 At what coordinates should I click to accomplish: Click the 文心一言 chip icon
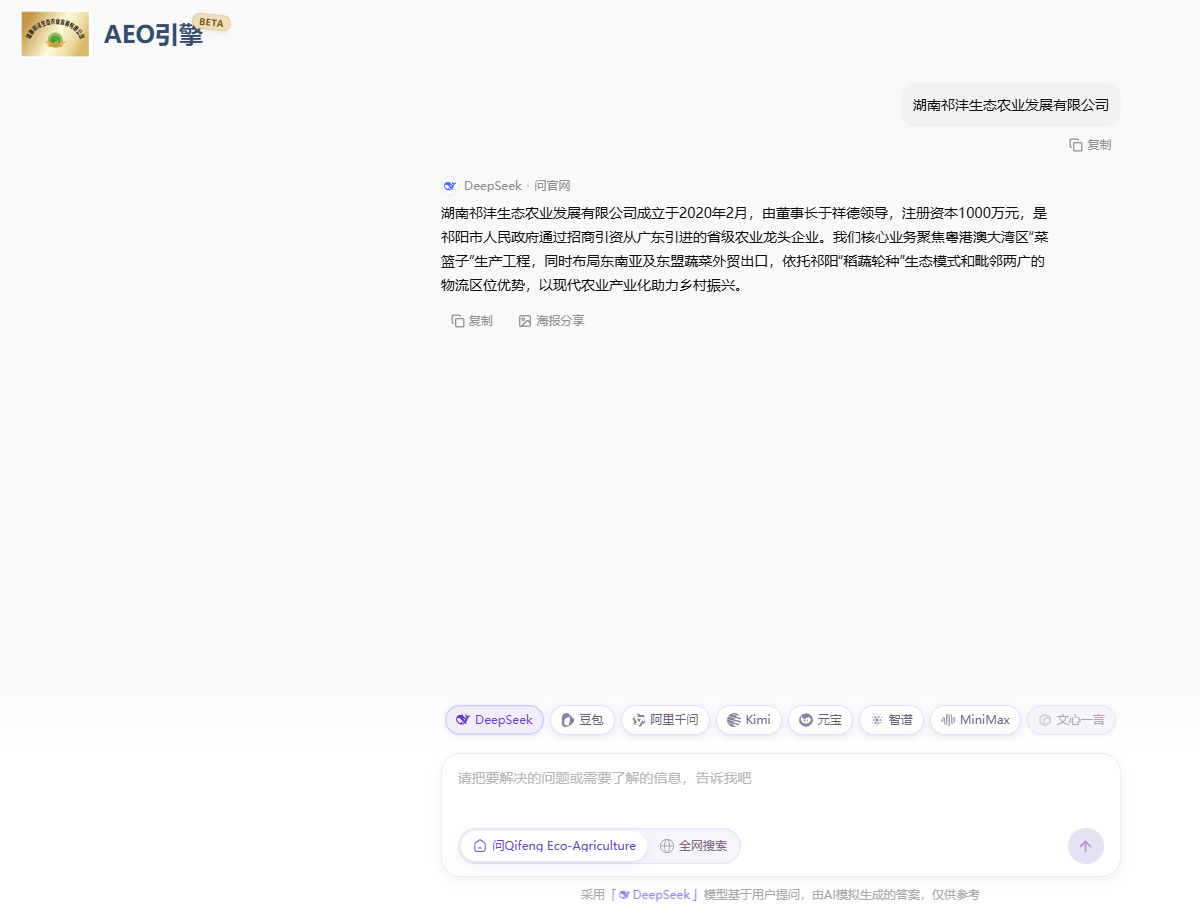[x=1044, y=720]
